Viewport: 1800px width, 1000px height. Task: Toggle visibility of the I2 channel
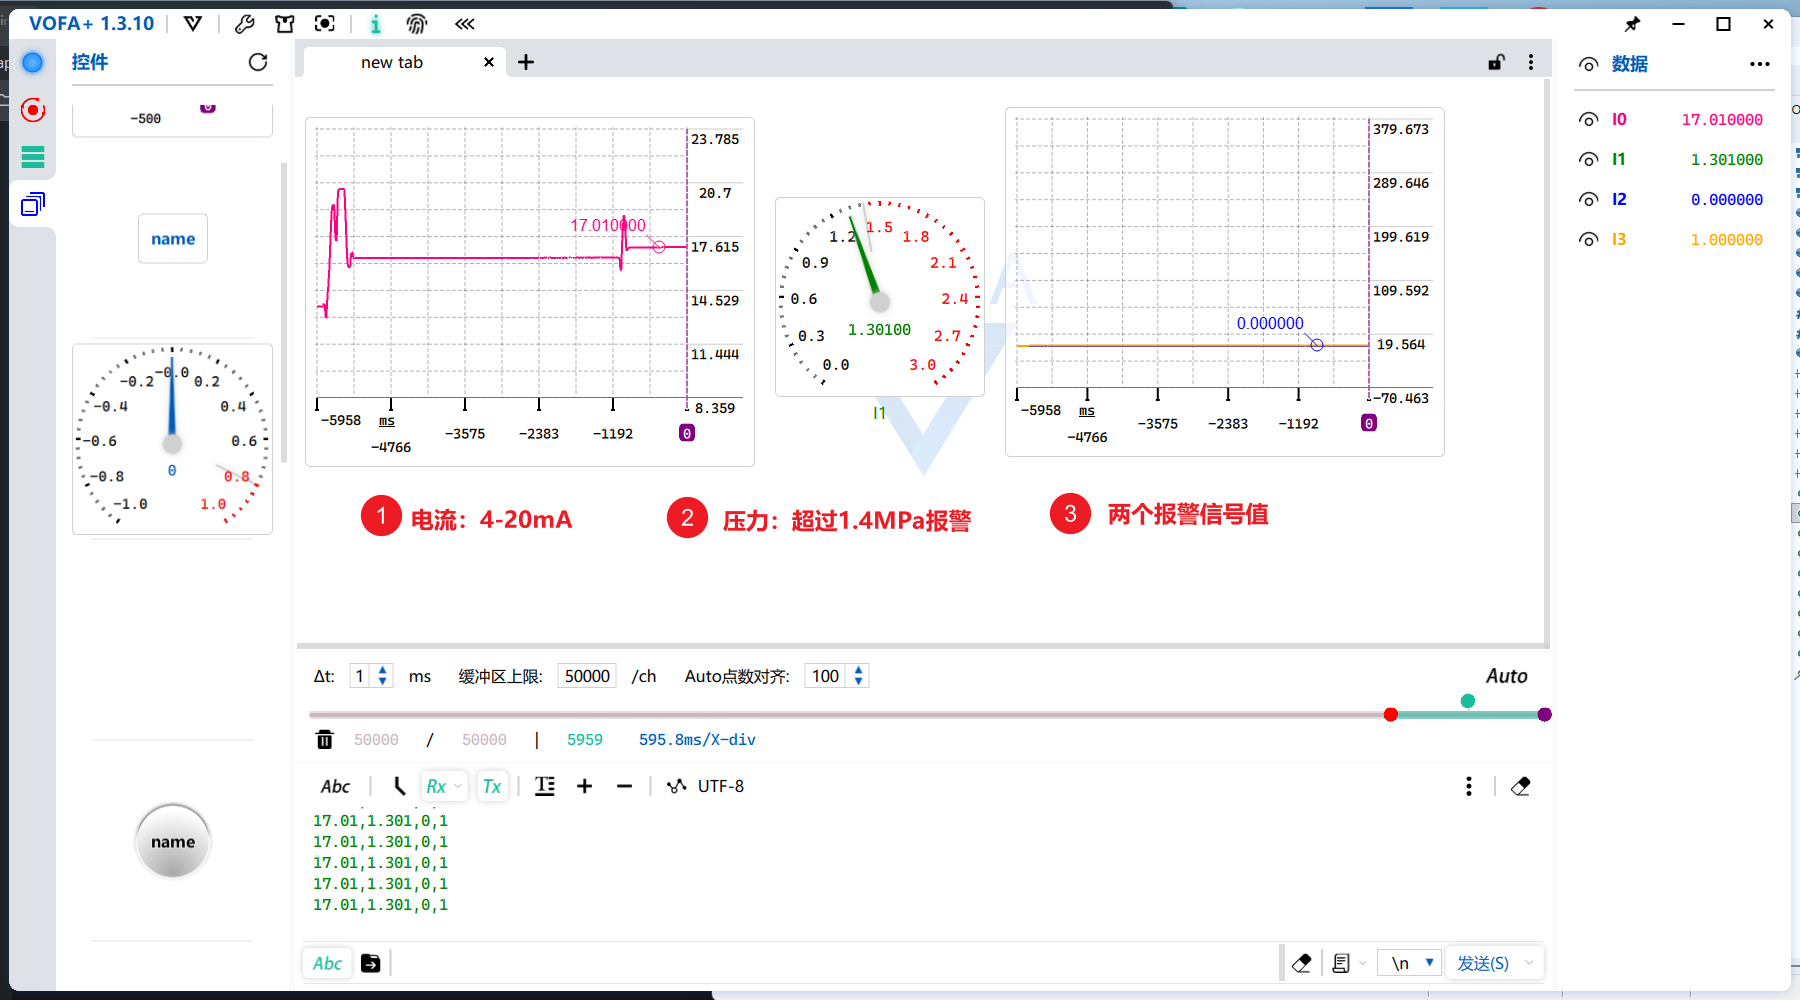click(1588, 200)
